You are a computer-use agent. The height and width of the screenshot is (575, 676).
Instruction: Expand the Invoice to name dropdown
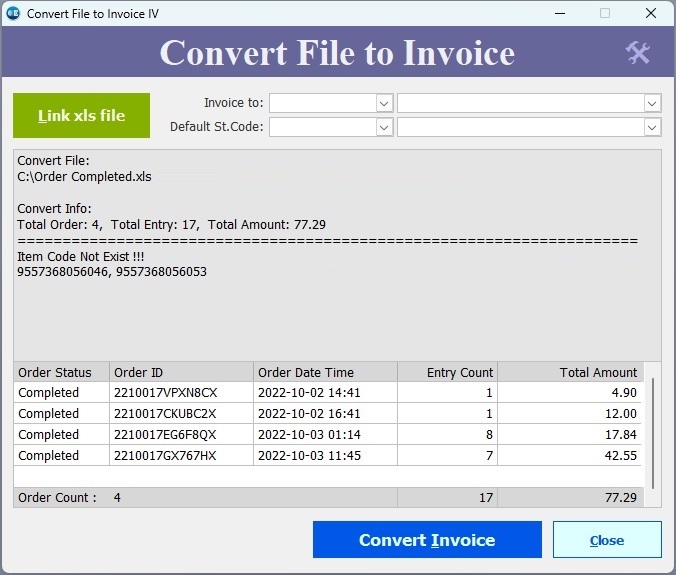[652, 103]
